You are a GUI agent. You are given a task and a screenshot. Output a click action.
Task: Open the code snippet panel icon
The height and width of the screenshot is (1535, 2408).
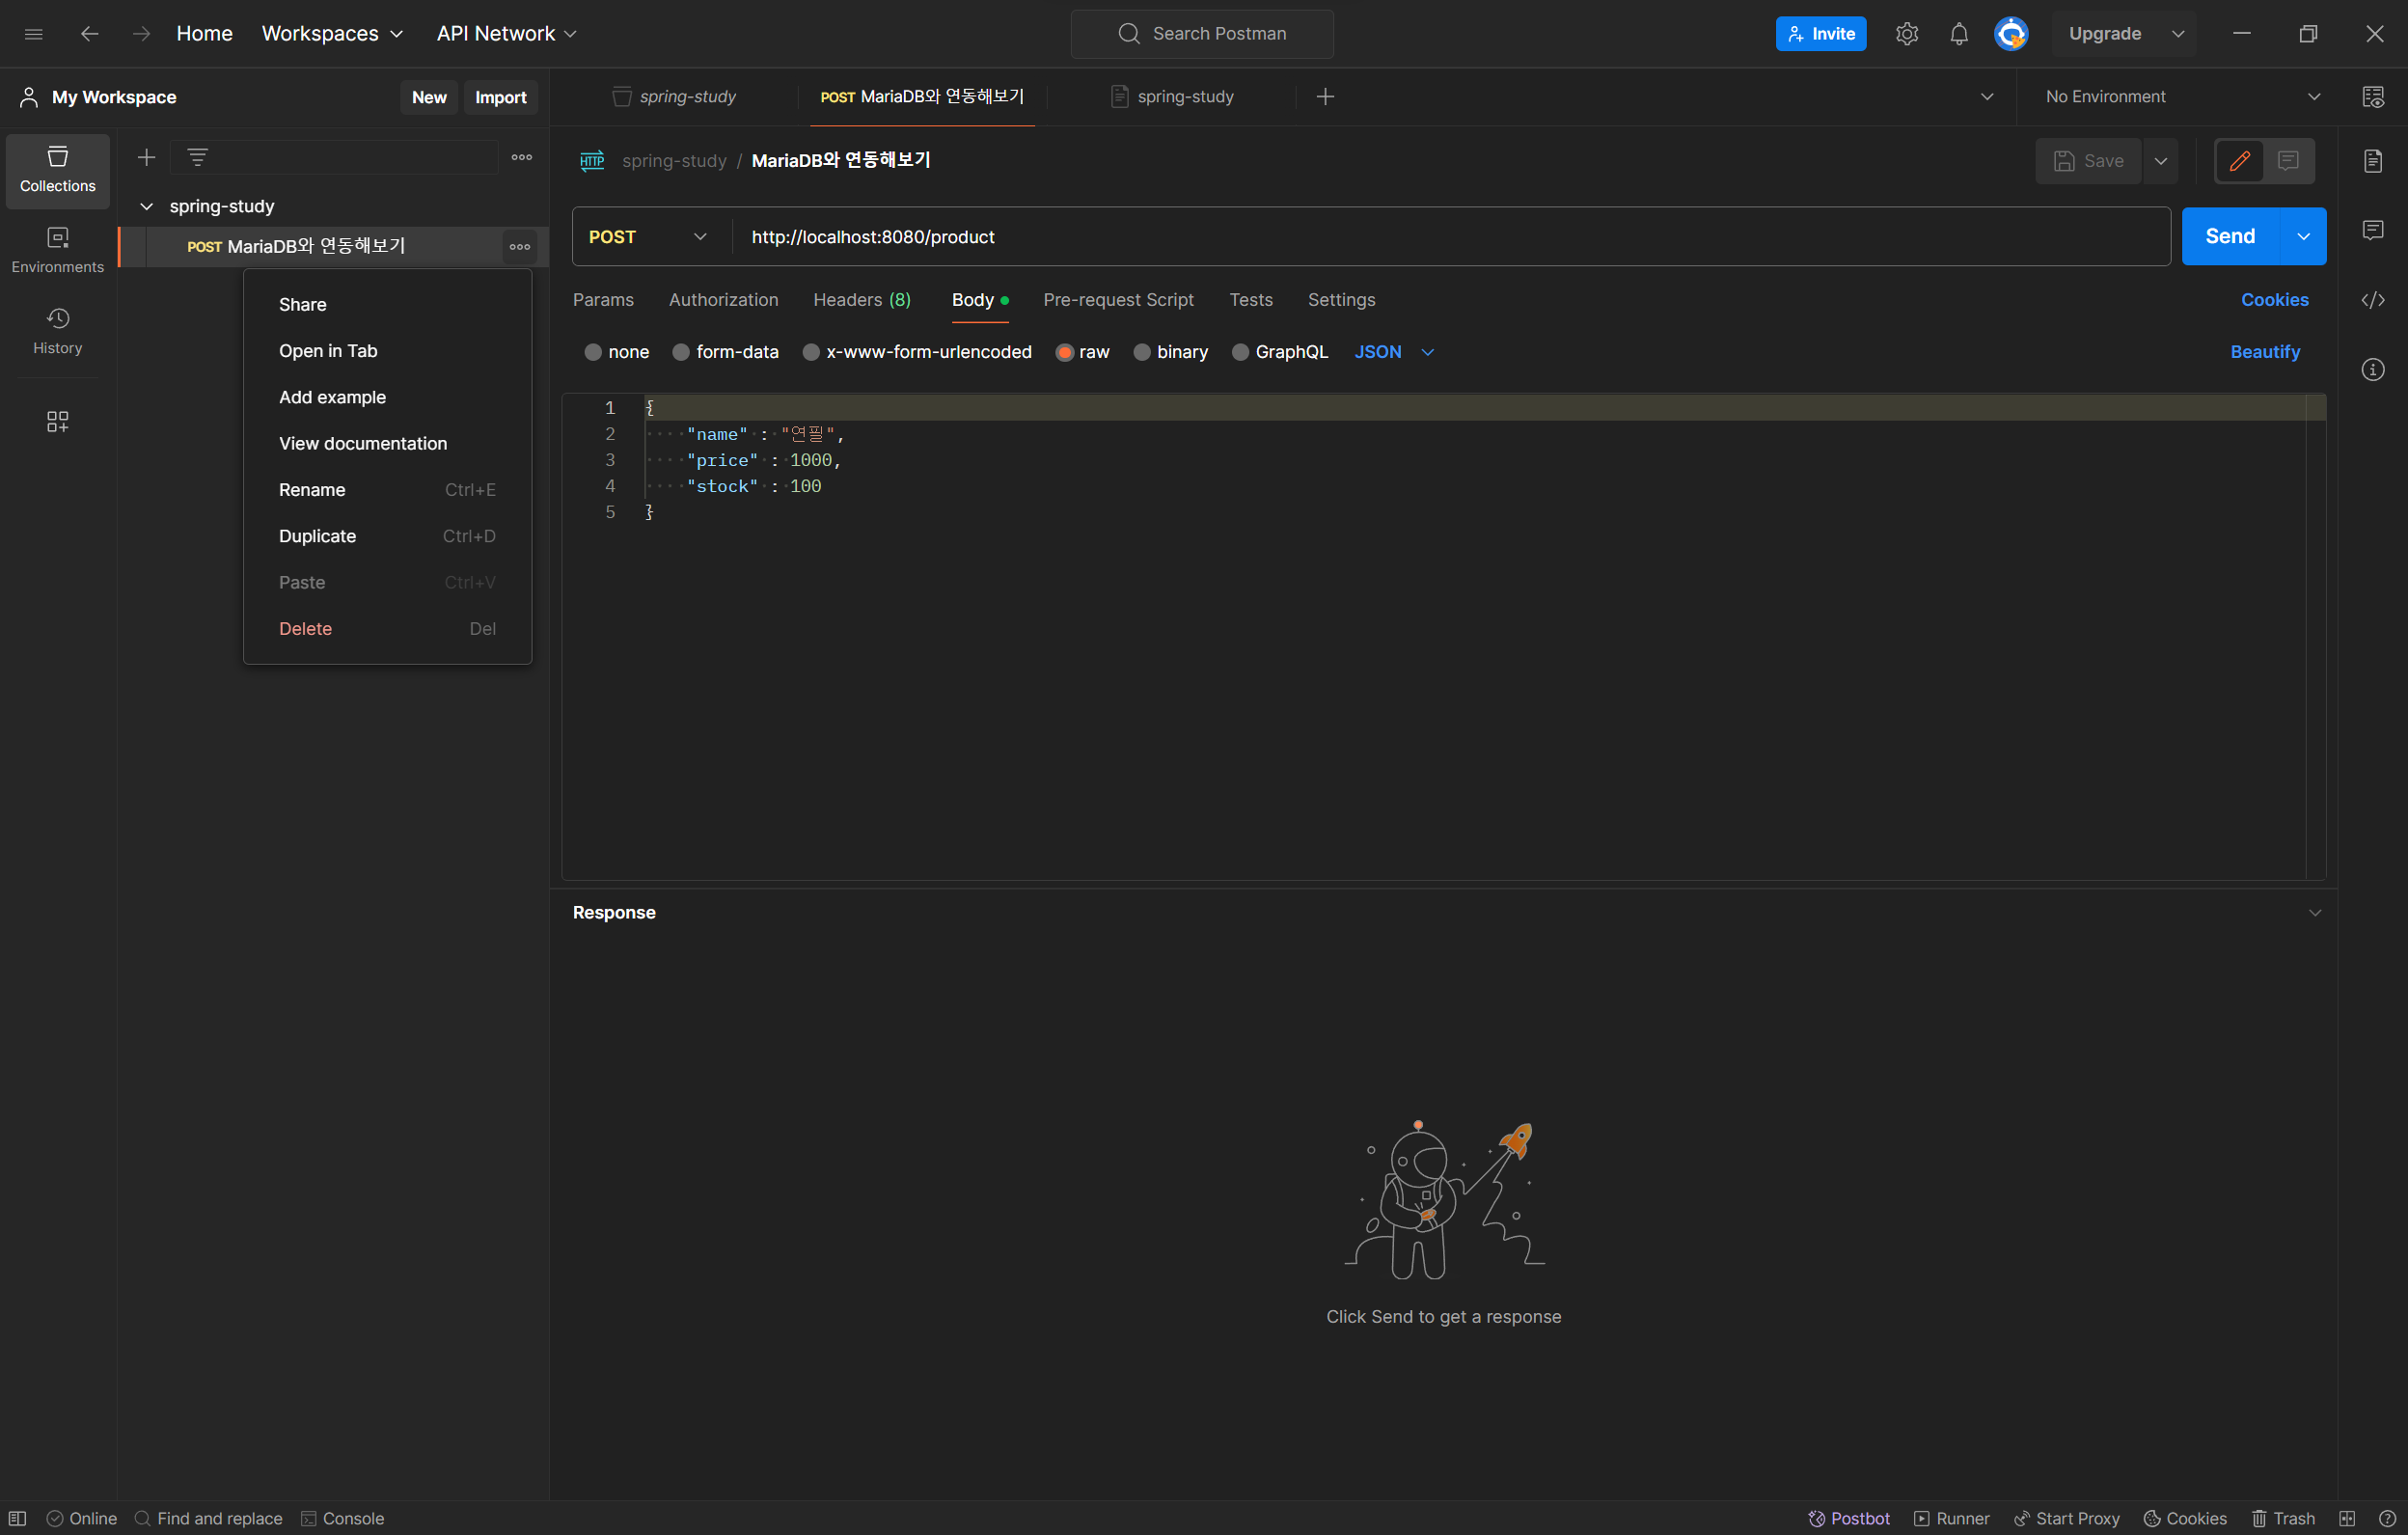tap(2372, 300)
